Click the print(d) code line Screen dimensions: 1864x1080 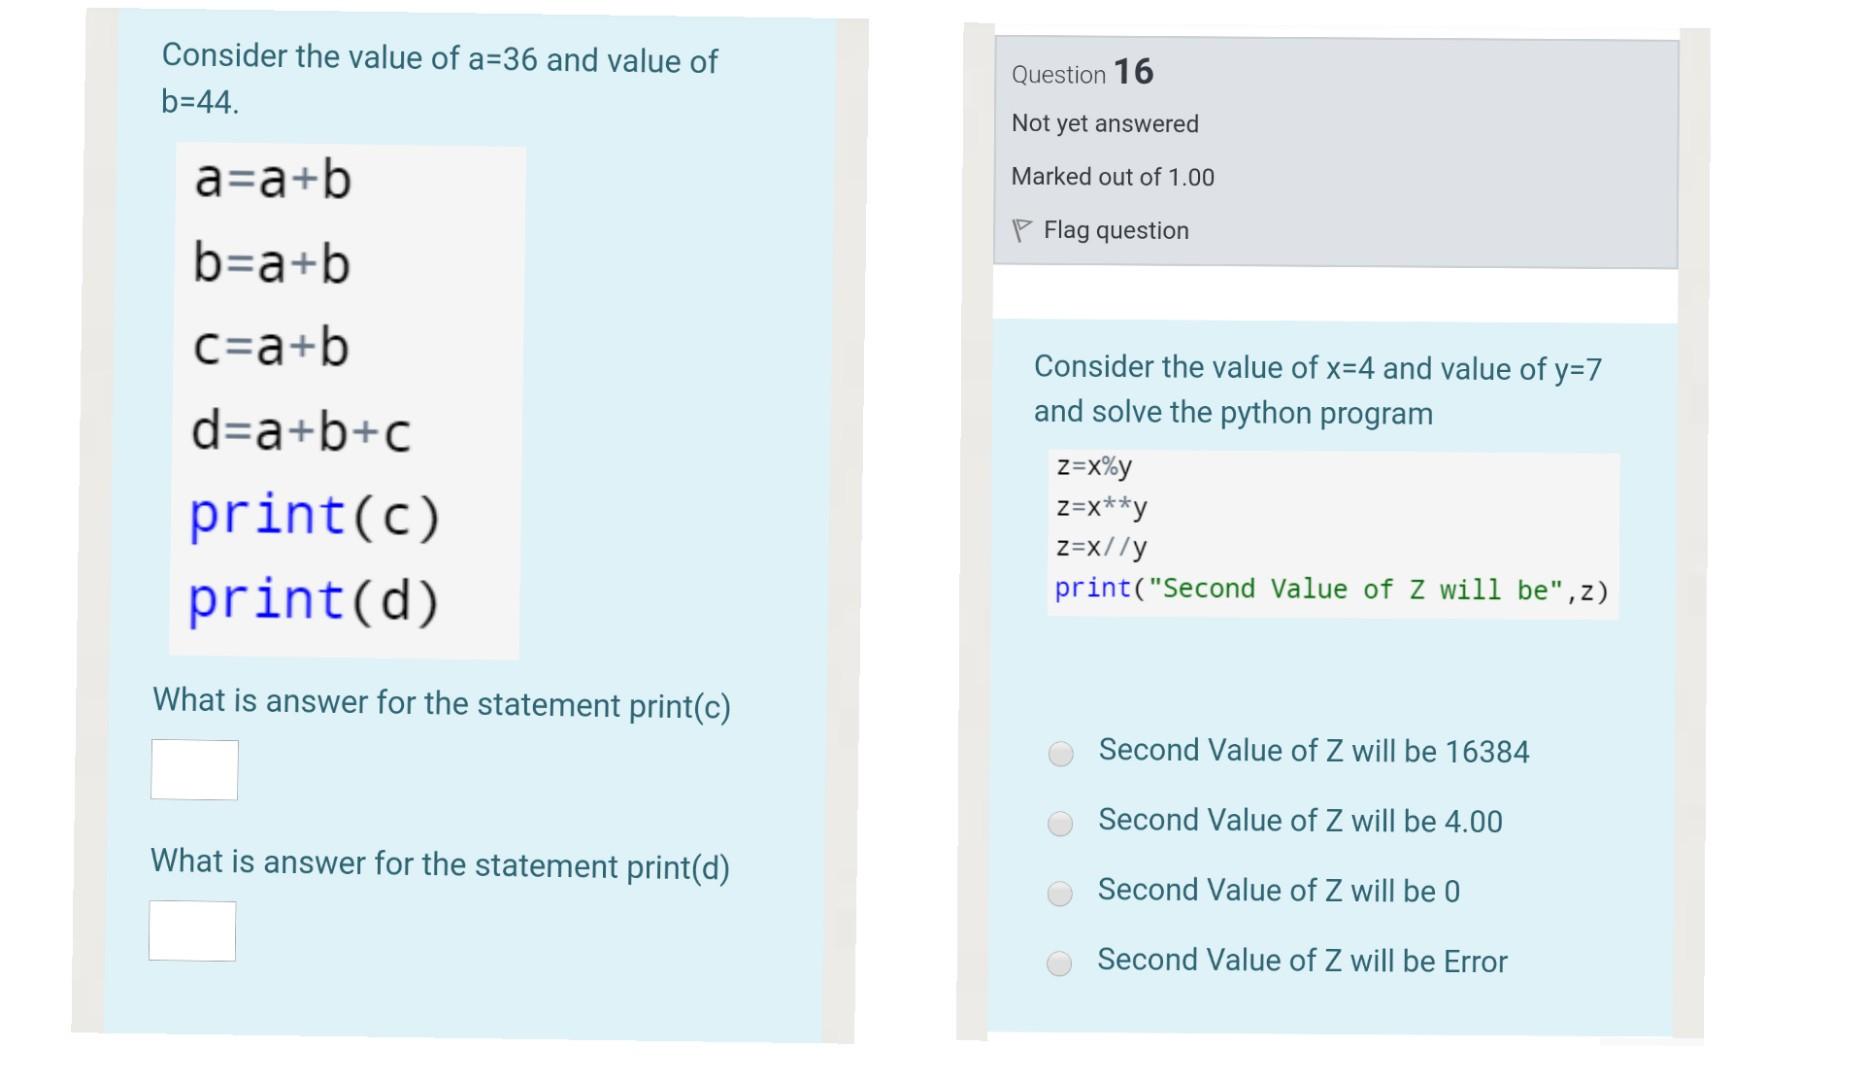click(313, 600)
